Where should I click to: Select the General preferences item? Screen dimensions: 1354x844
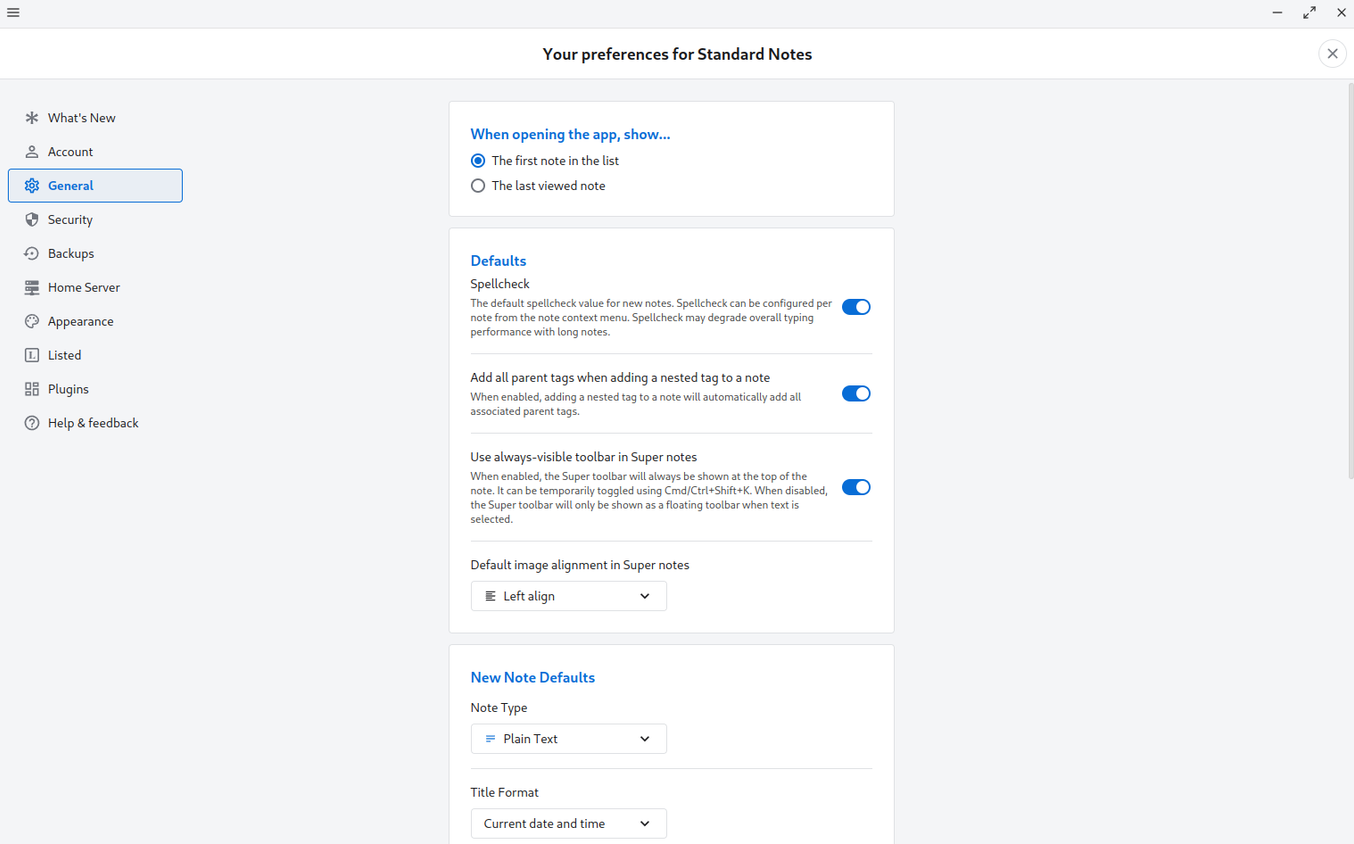[x=95, y=186]
